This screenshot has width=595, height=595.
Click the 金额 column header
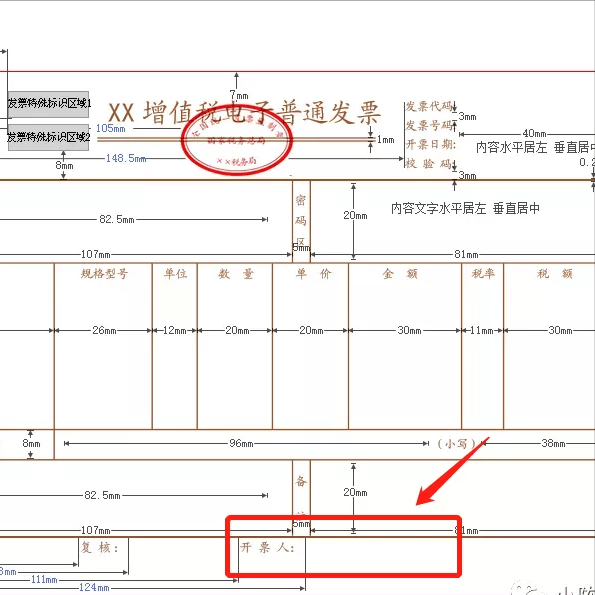400,274
